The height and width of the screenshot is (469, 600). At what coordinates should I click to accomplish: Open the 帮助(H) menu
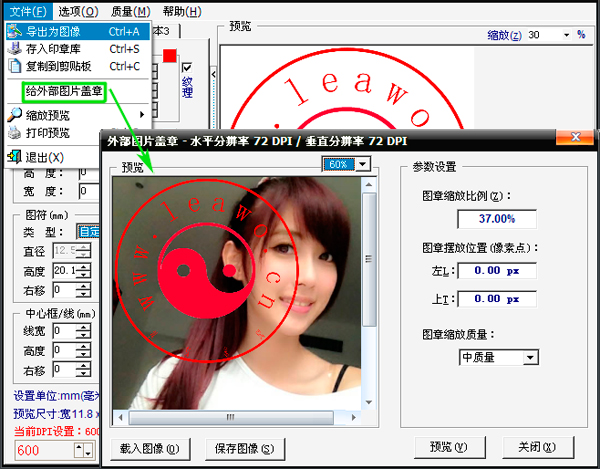(182, 11)
